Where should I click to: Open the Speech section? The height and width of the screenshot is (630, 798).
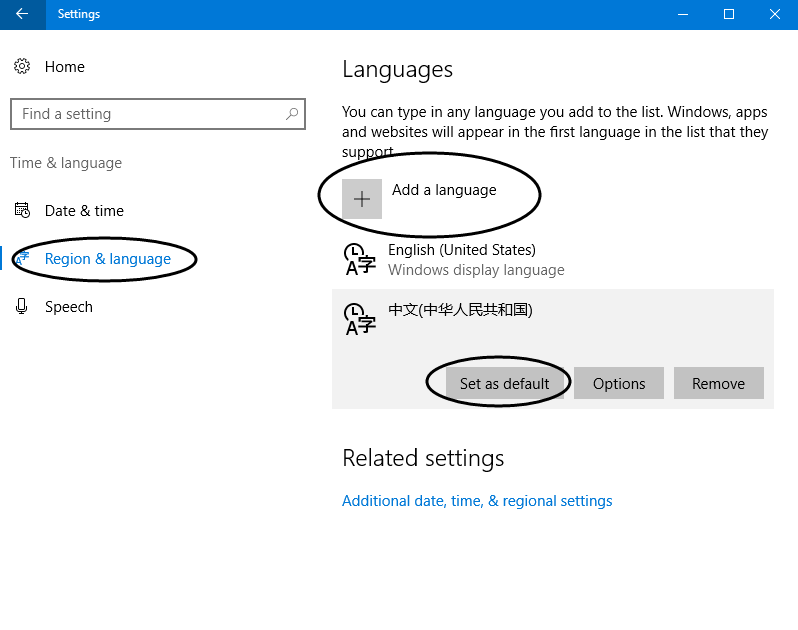click(69, 307)
